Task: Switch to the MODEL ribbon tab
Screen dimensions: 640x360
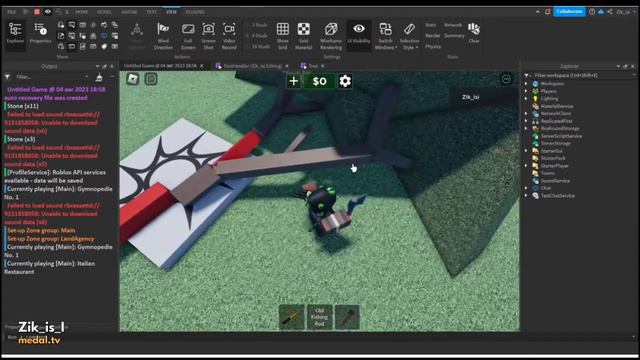Action: coord(104,12)
